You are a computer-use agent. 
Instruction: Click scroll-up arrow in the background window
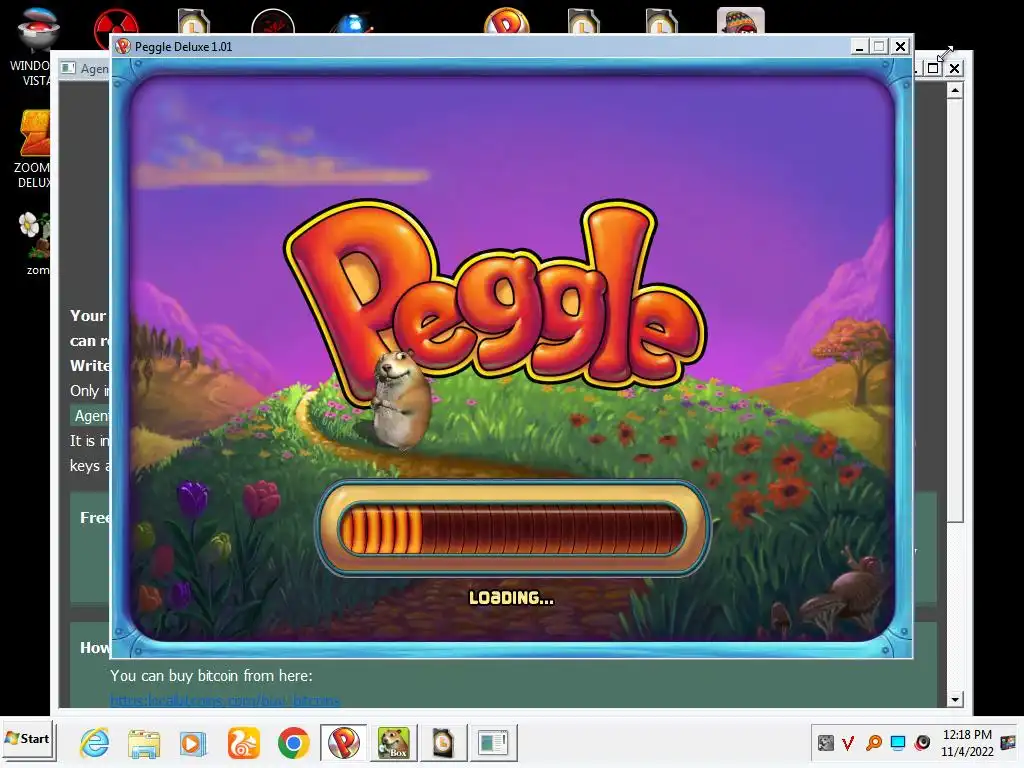(x=955, y=90)
